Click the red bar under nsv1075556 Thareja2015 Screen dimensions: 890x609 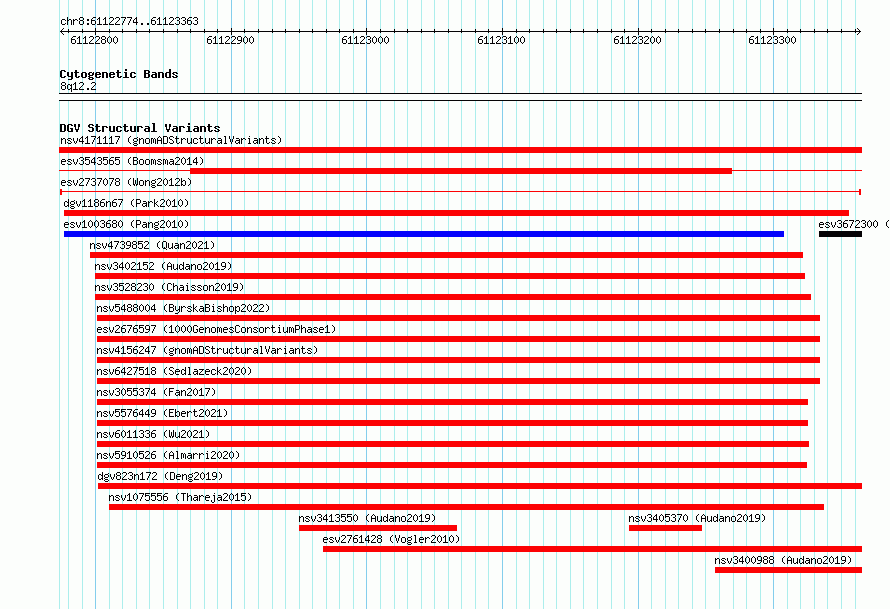click(466, 507)
